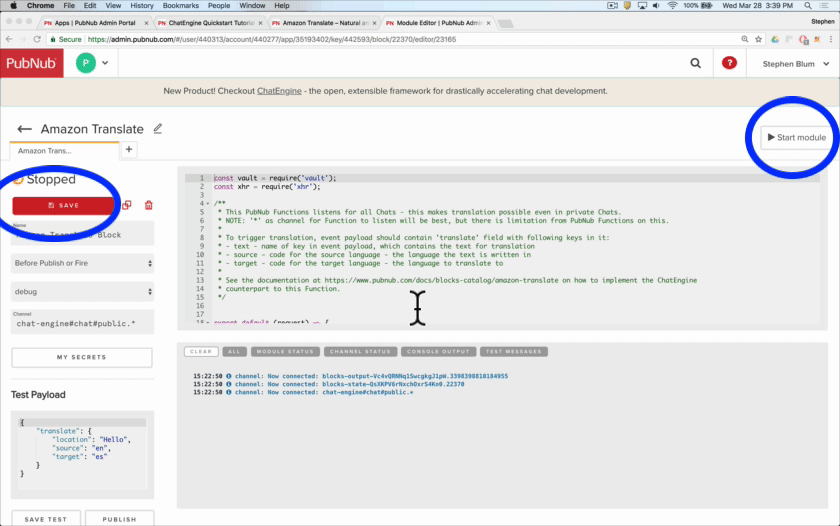Open the People menu
Image resolution: width=840 pixels, height=526 pixels.
(x=219, y=5)
